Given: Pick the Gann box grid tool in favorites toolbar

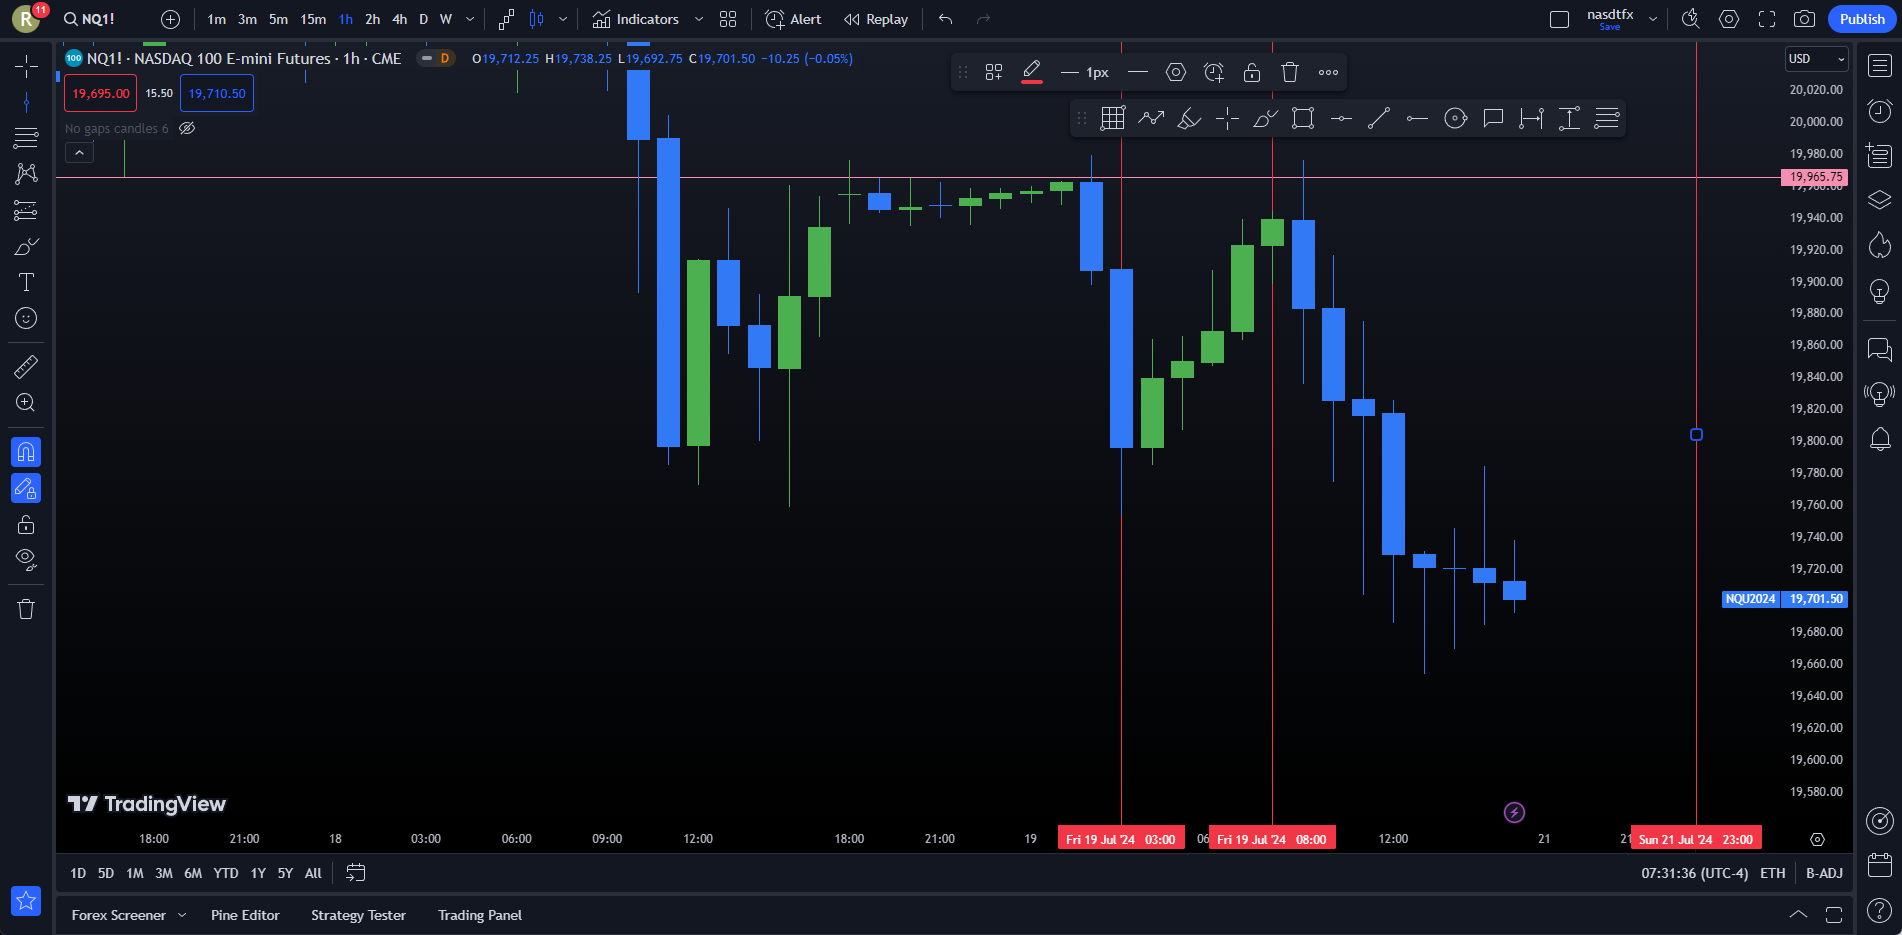Looking at the screenshot, I should 1113,118.
